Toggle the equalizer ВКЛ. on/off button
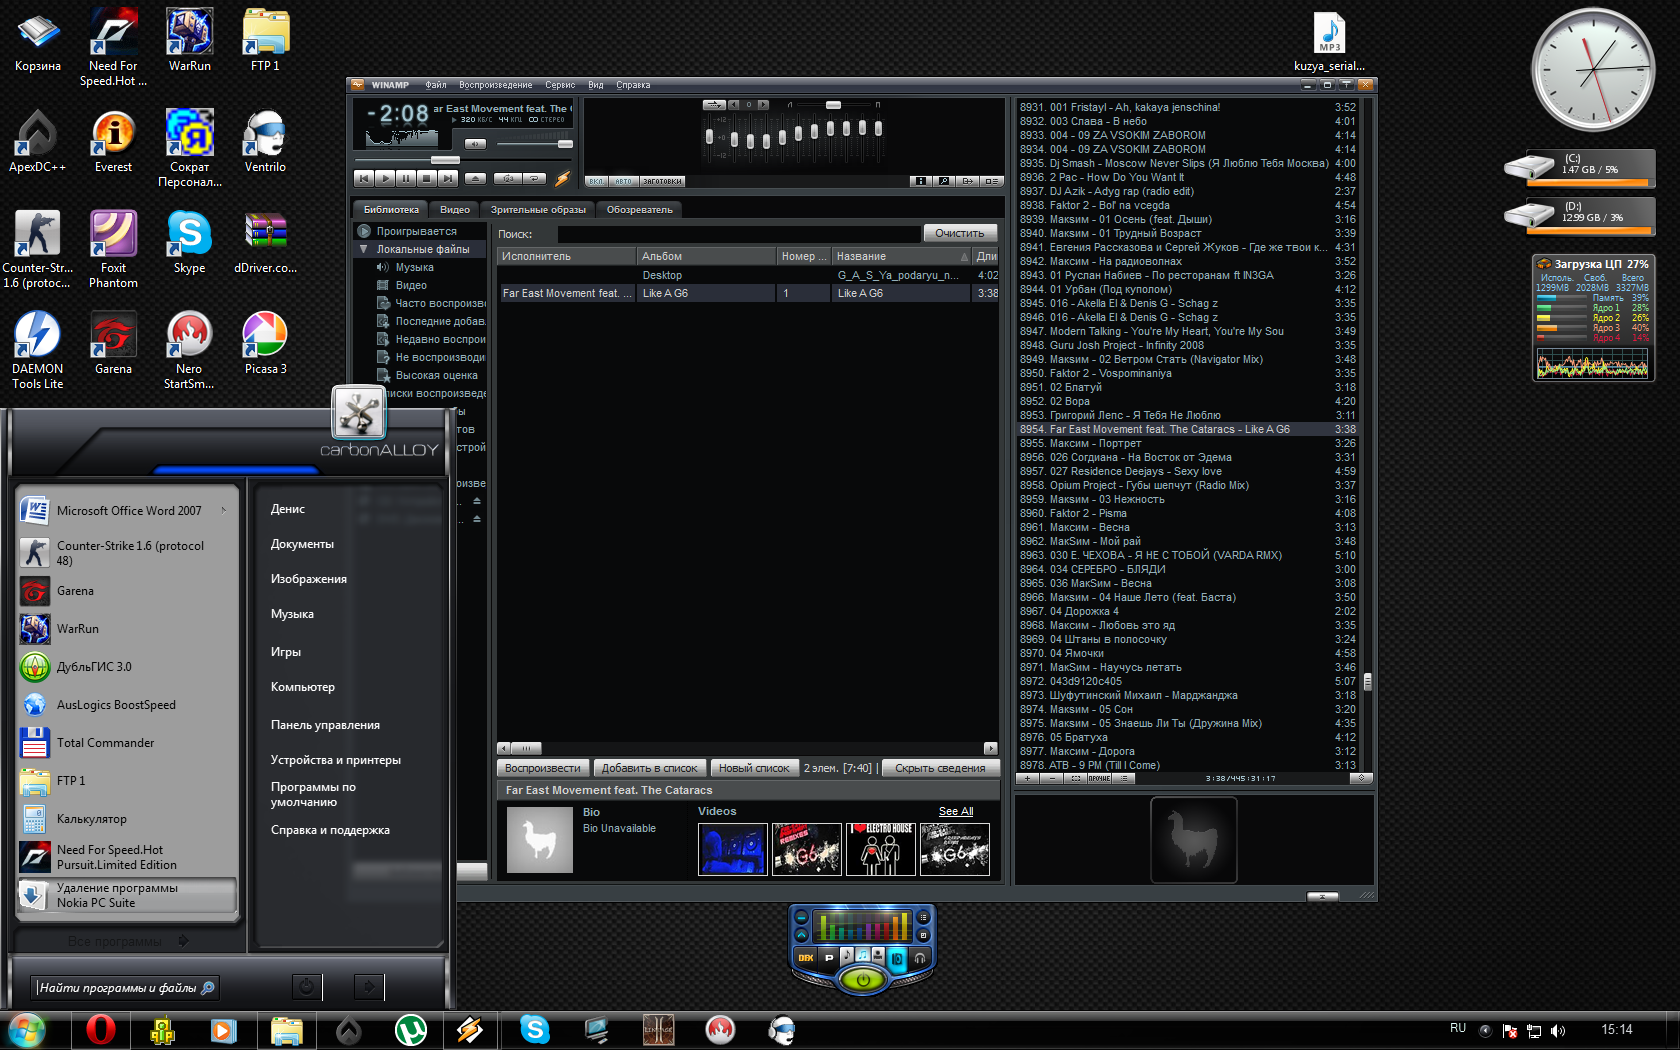The image size is (1680, 1050). pyautogui.click(x=596, y=181)
